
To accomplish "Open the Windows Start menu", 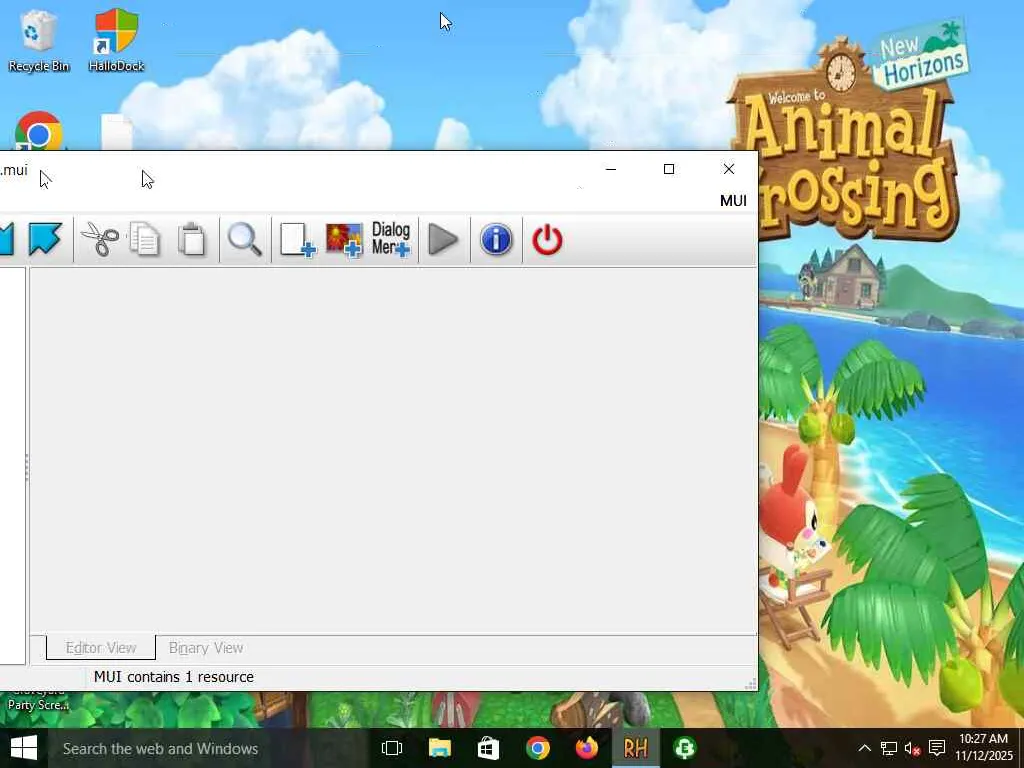I will tap(24, 748).
